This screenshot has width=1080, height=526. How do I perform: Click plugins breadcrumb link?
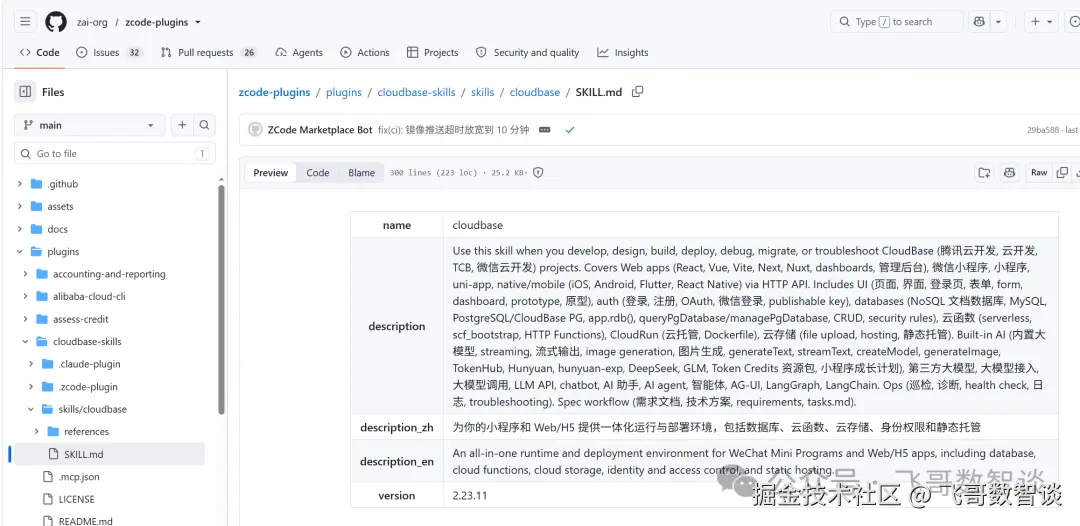pyautogui.click(x=344, y=92)
